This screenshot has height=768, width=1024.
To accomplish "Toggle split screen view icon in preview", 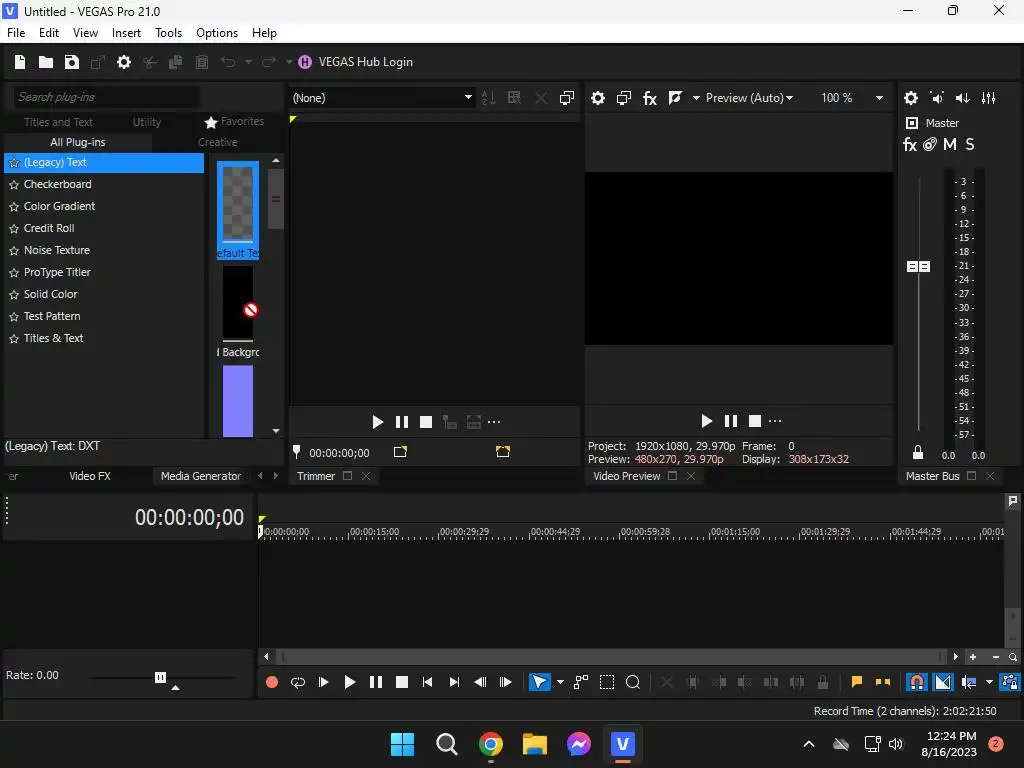I will [x=675, y=98].
